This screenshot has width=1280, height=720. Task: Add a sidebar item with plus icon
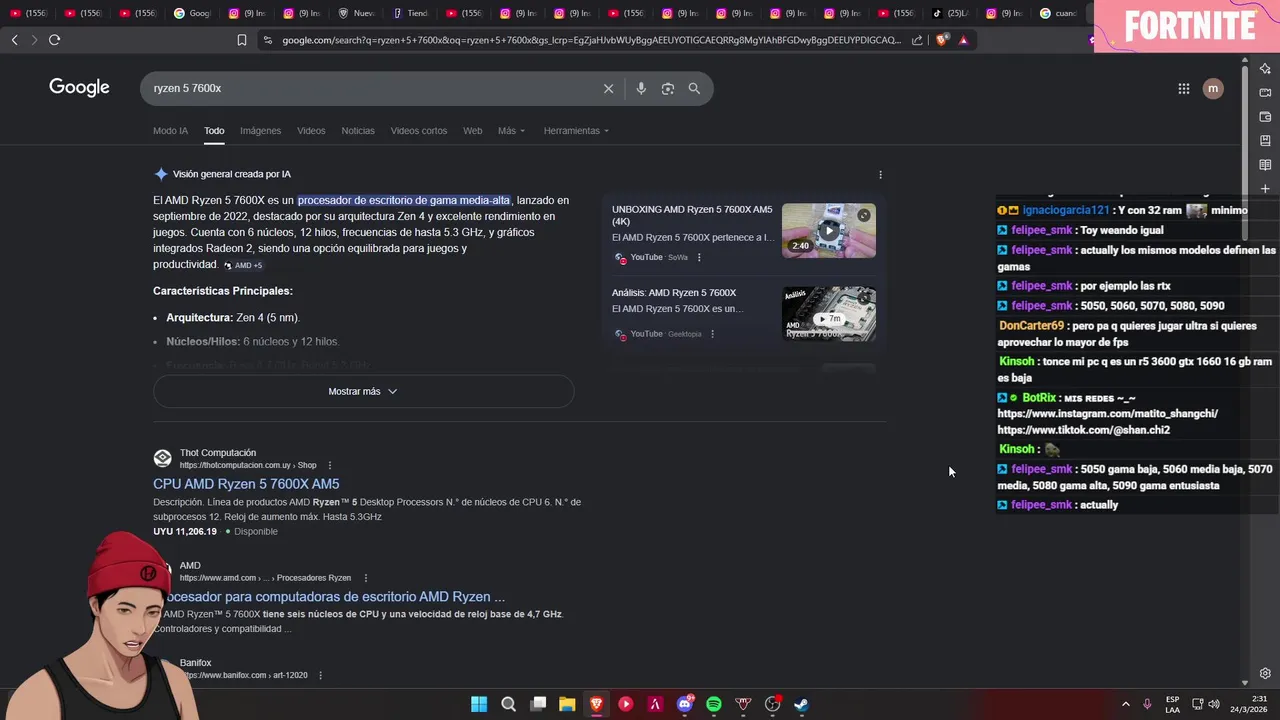(1265, 188)
